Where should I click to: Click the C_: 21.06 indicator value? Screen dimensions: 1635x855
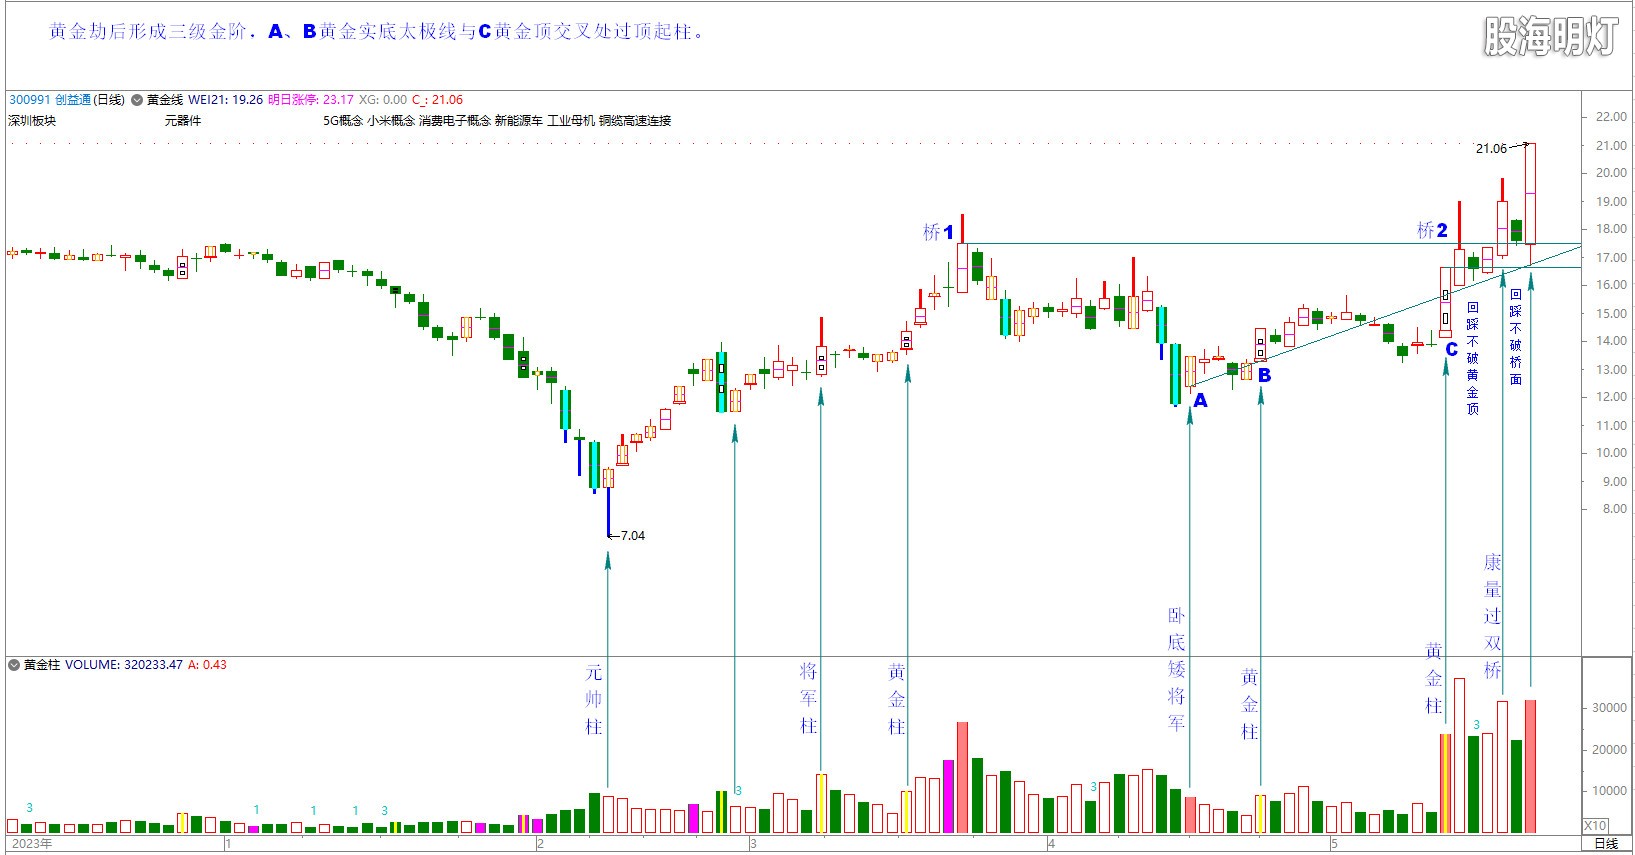(437, 100)
